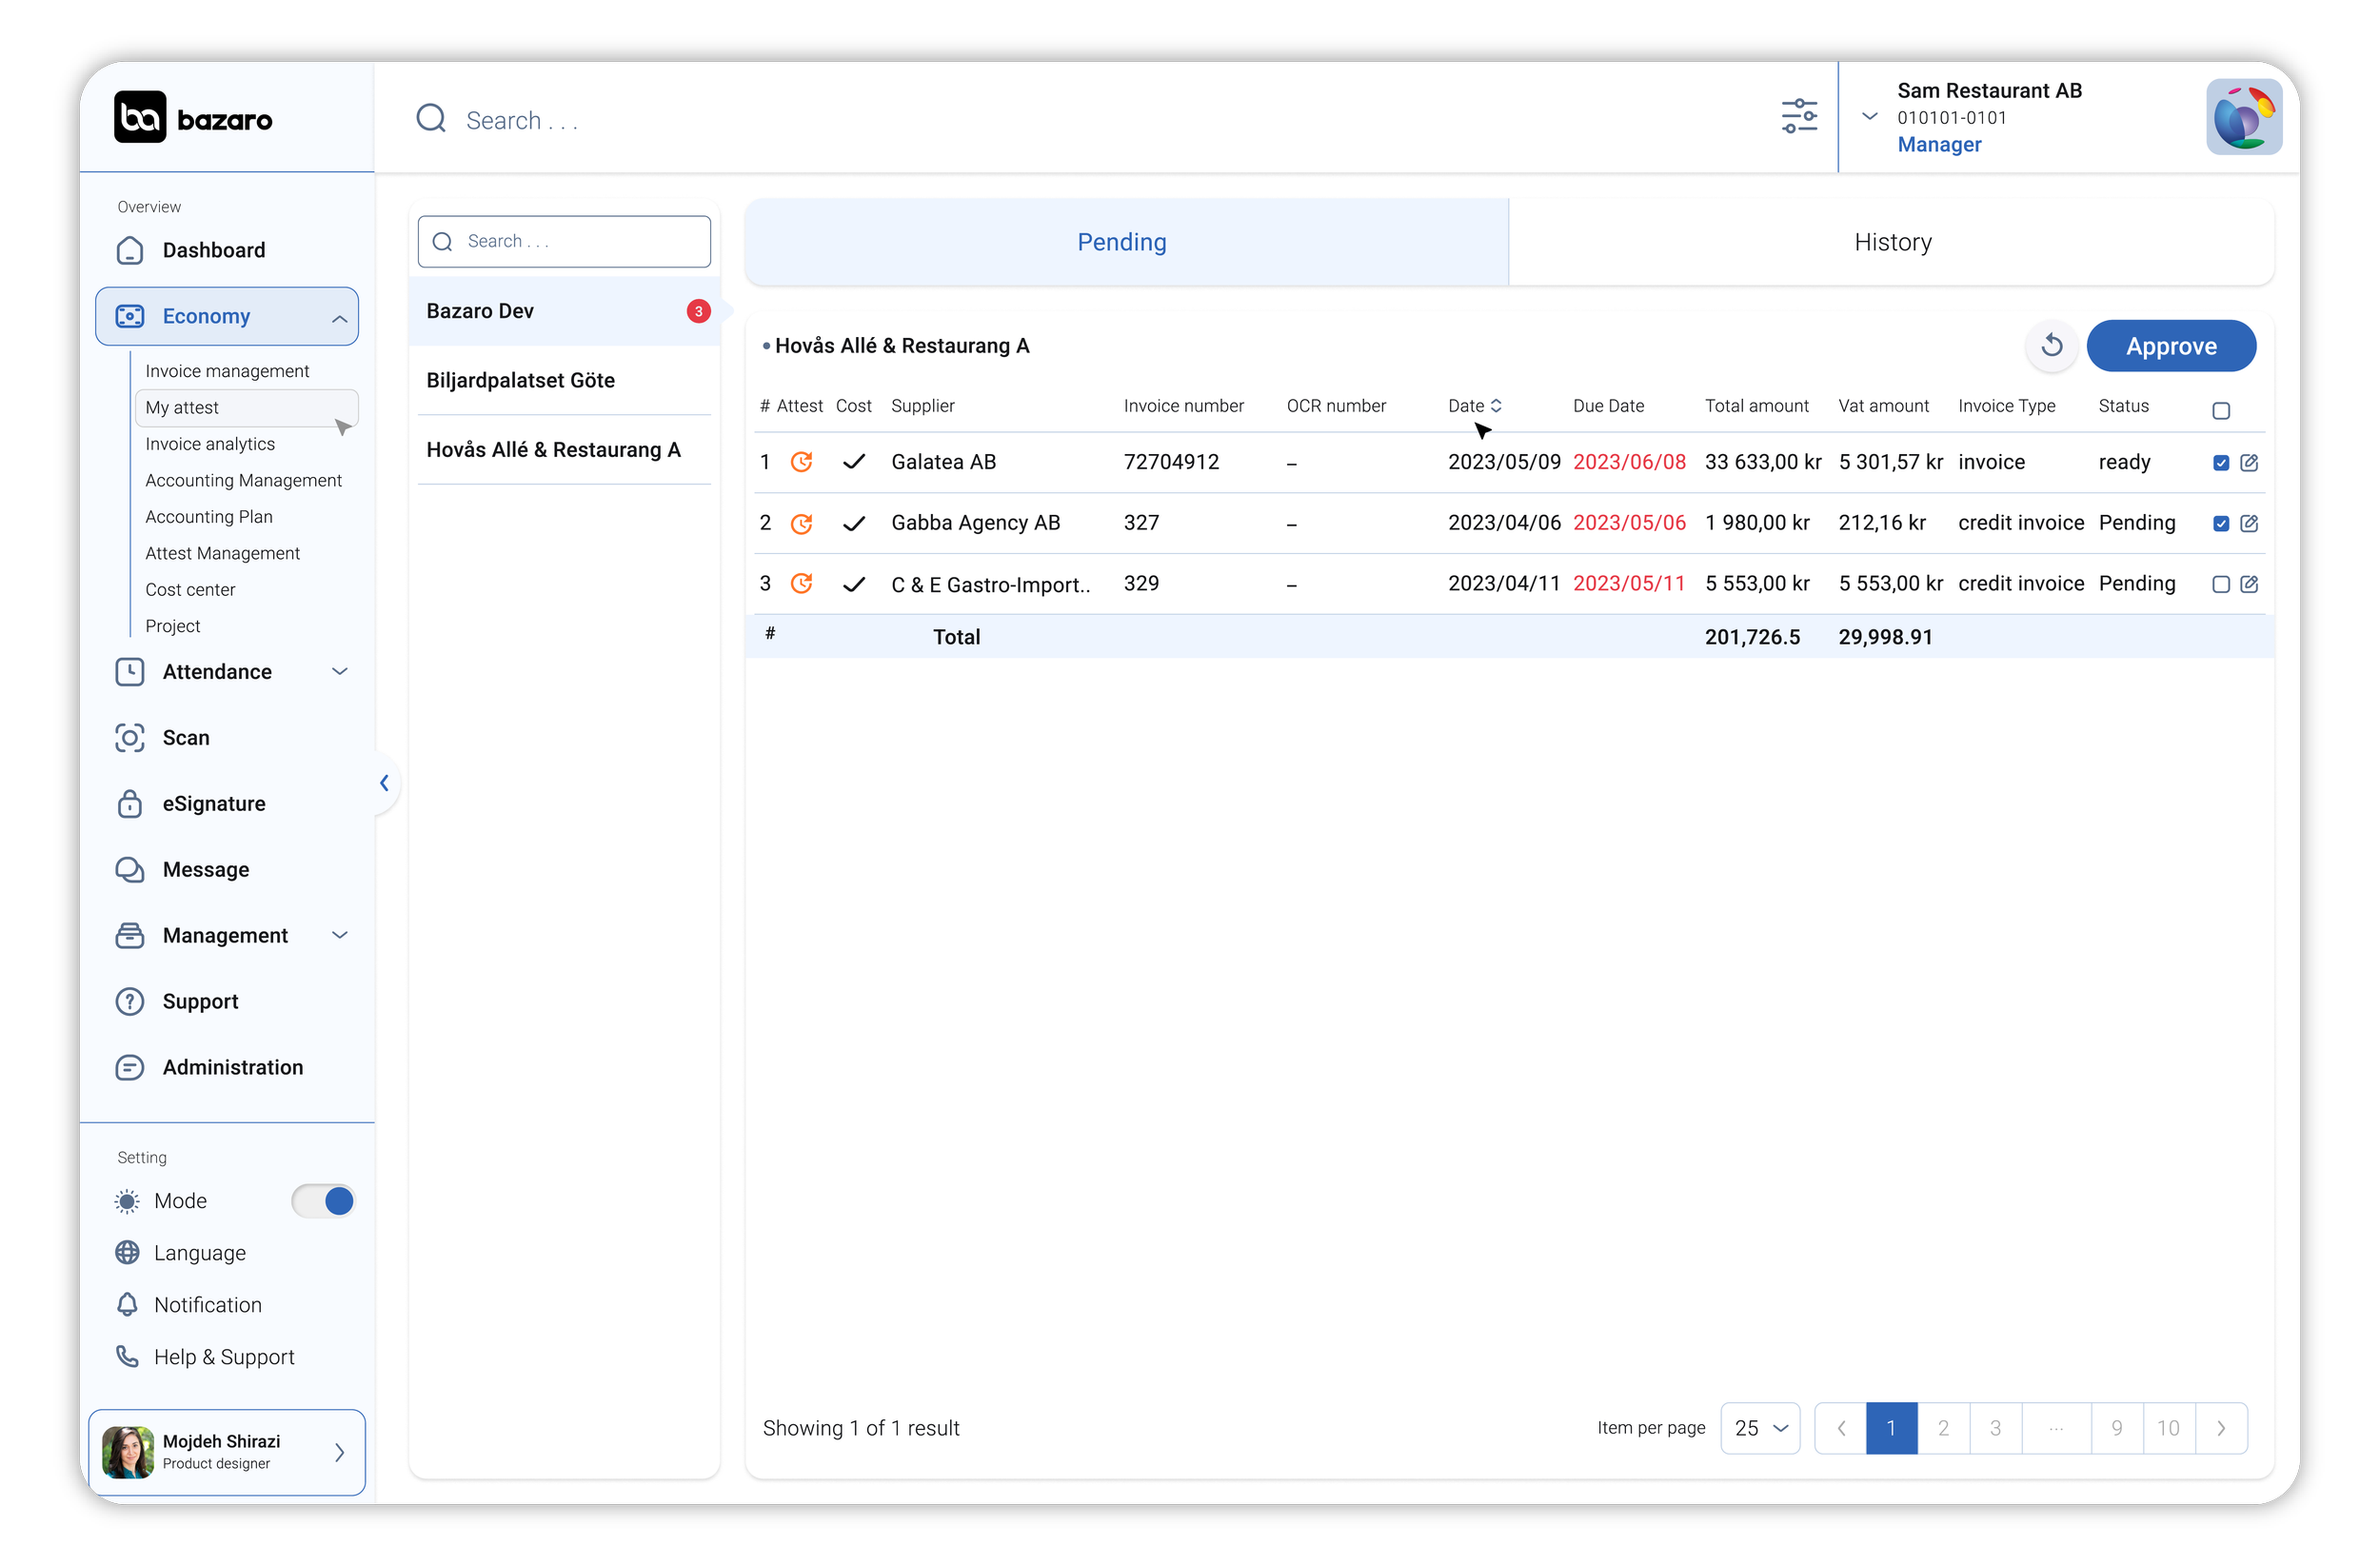
Task: Click edit icon for C & E Gastro-Import row
Action: (2249, 584)
